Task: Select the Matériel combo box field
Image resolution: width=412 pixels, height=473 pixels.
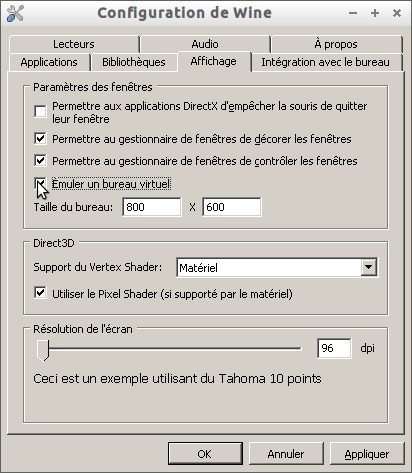Action: (x=277, y=267)
